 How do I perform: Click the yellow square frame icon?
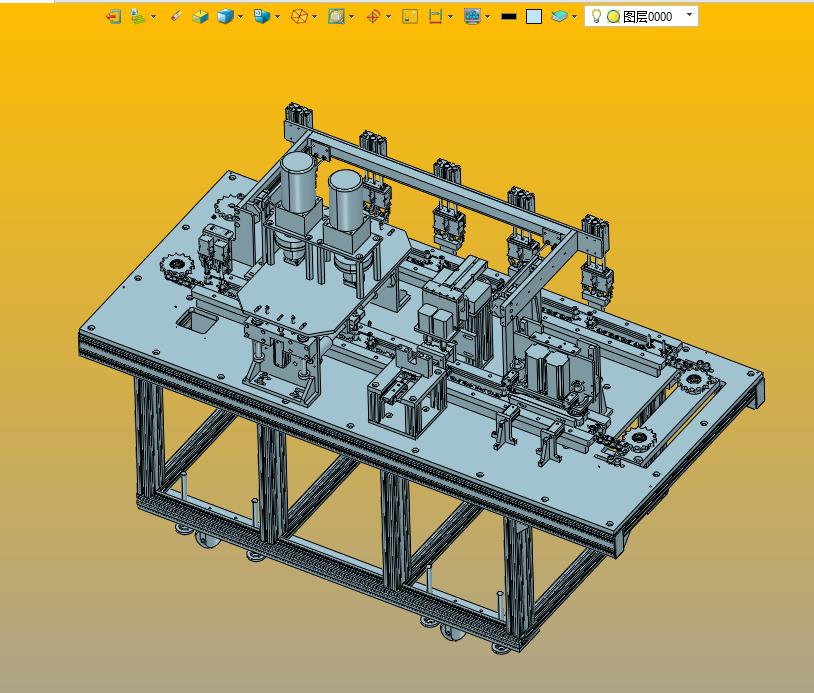click(410, 17)
